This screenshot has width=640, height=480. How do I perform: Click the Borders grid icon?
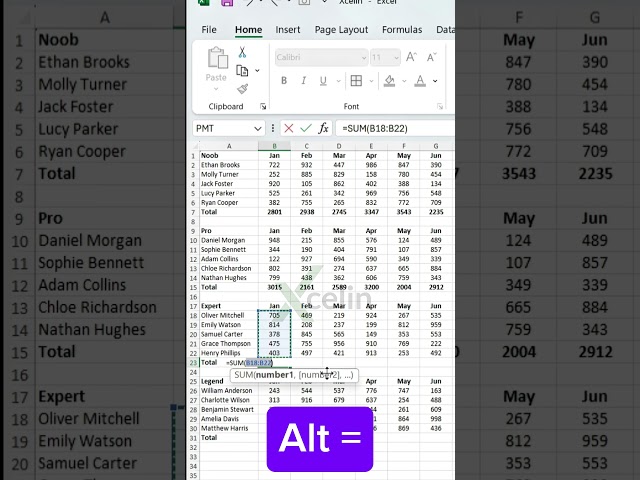(356, 81)
